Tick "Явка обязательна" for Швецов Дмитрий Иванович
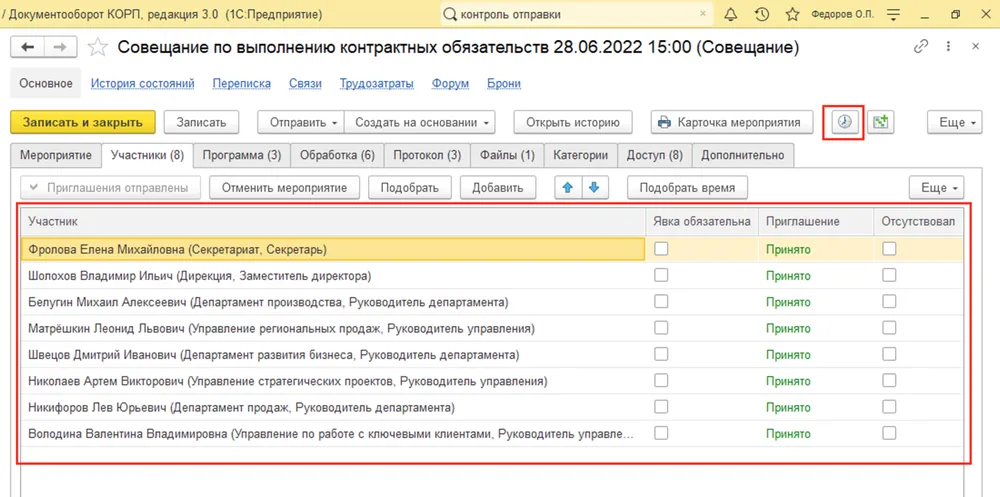1000x497 pixels. (661, 353)
